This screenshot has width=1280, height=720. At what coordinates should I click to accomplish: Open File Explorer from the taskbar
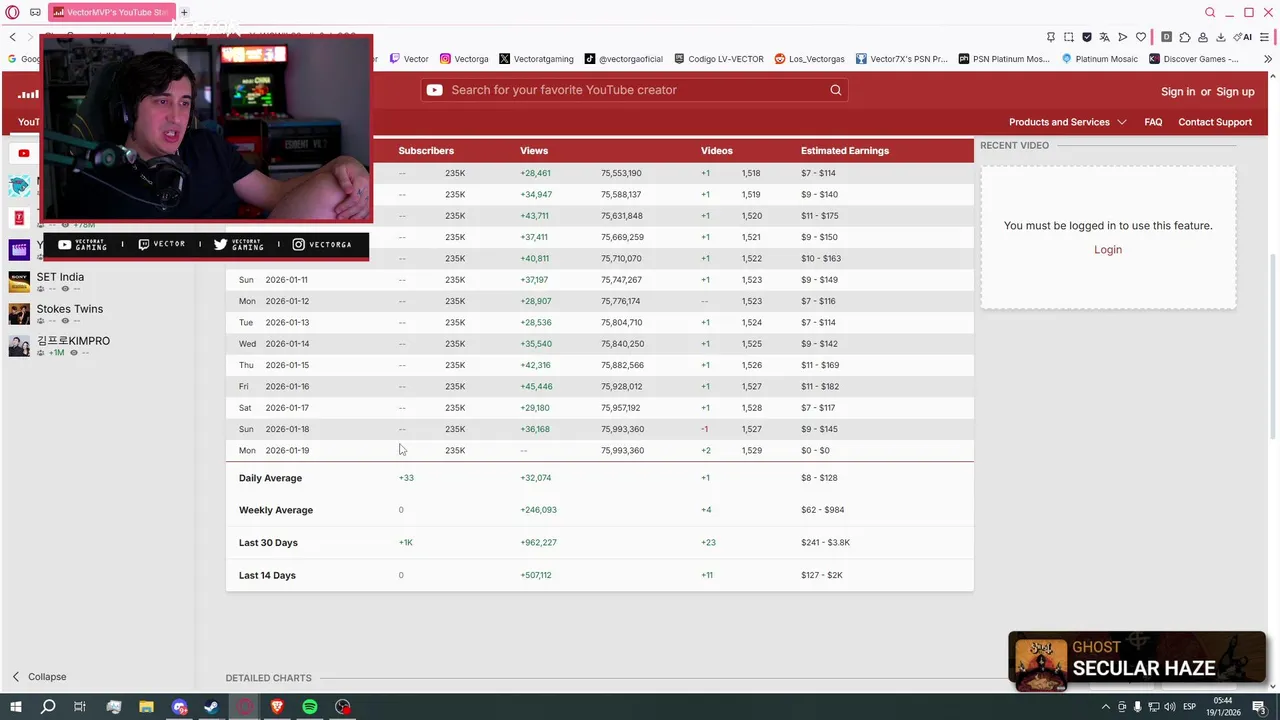click(146, 707)
